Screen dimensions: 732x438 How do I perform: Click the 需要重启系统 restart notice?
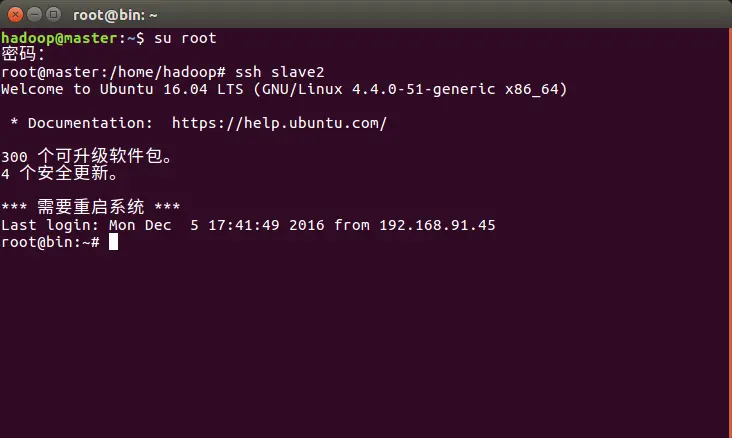pyautogui.click(x=91, y=207)
